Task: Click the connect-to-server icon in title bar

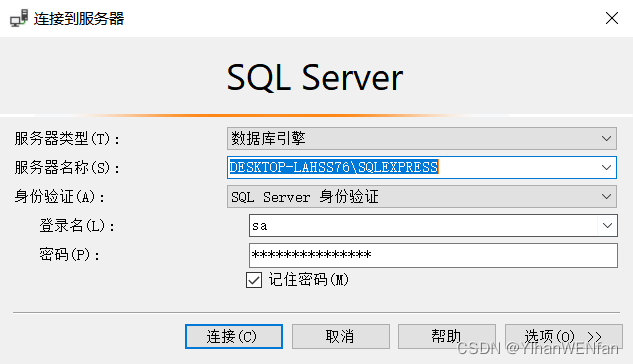Action: pos(19,18)
